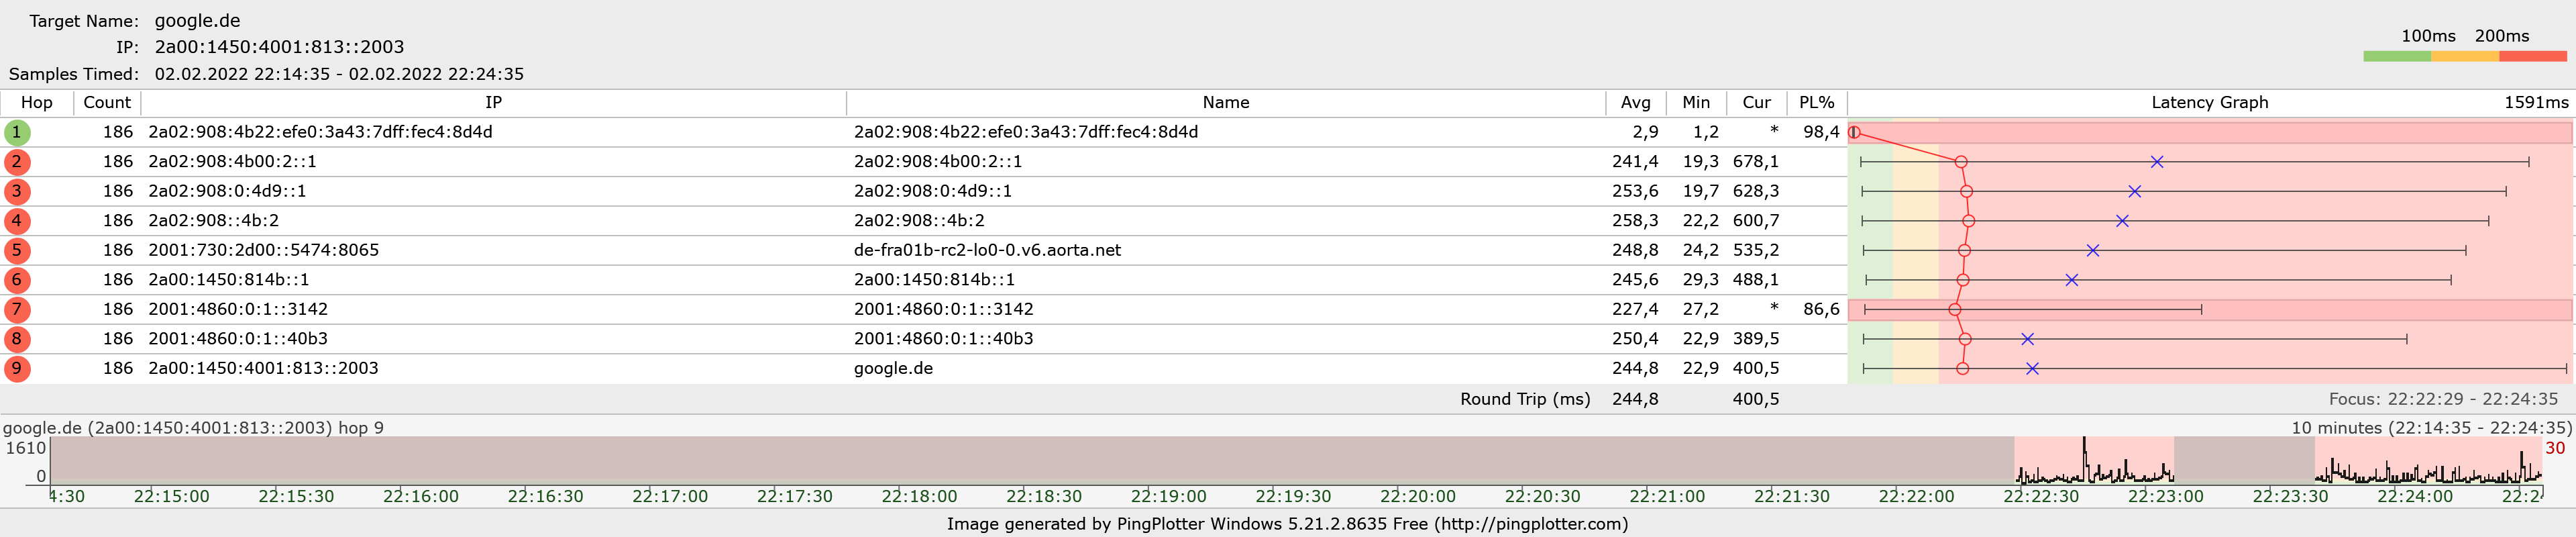
Task: Click the highlighted focus region near 22:22:30
Action: [x=2093, y=460]
